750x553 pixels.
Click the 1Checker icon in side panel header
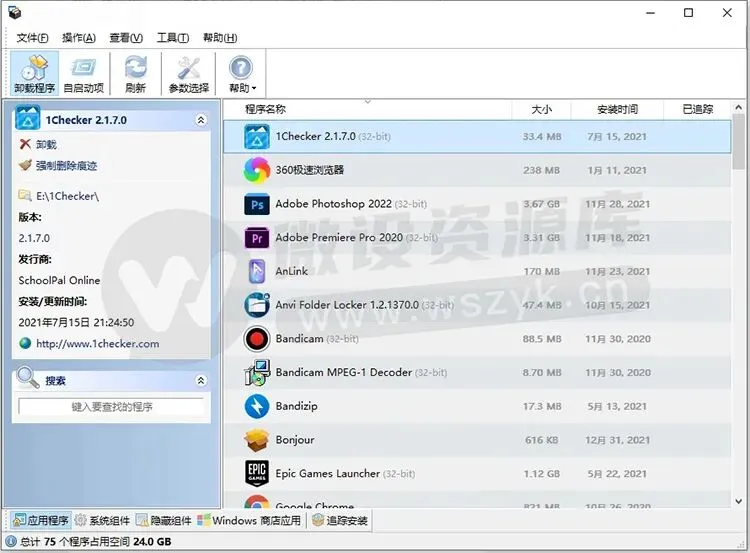click(x=27, y=118)
